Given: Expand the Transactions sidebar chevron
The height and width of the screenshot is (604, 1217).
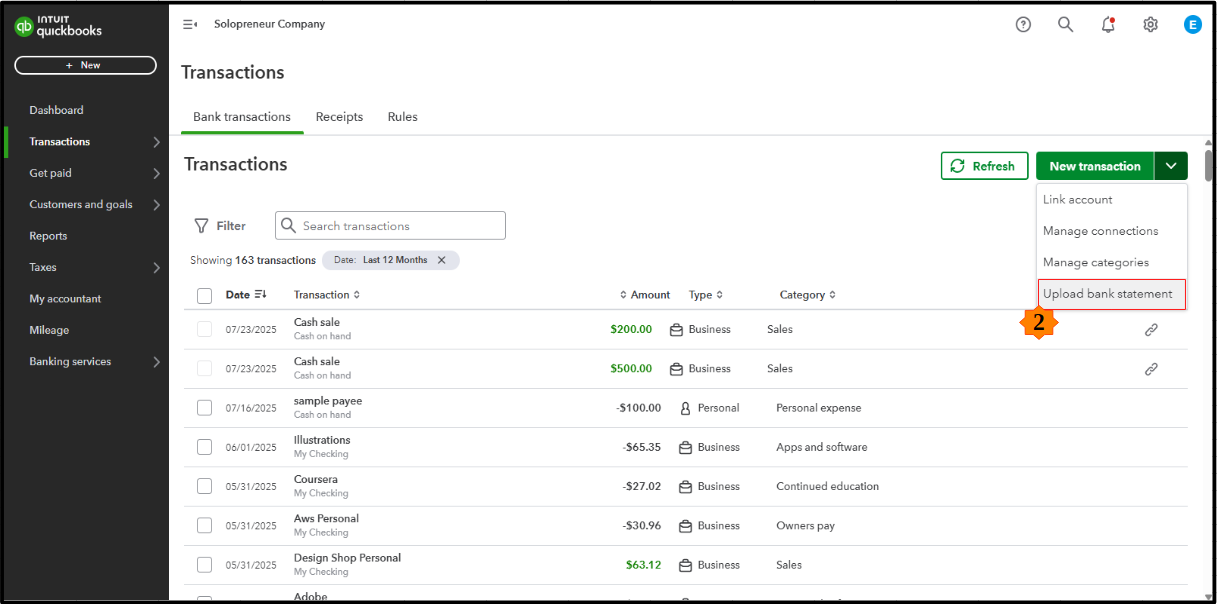Looking at the screenshot, I should [x=156, y=142].
